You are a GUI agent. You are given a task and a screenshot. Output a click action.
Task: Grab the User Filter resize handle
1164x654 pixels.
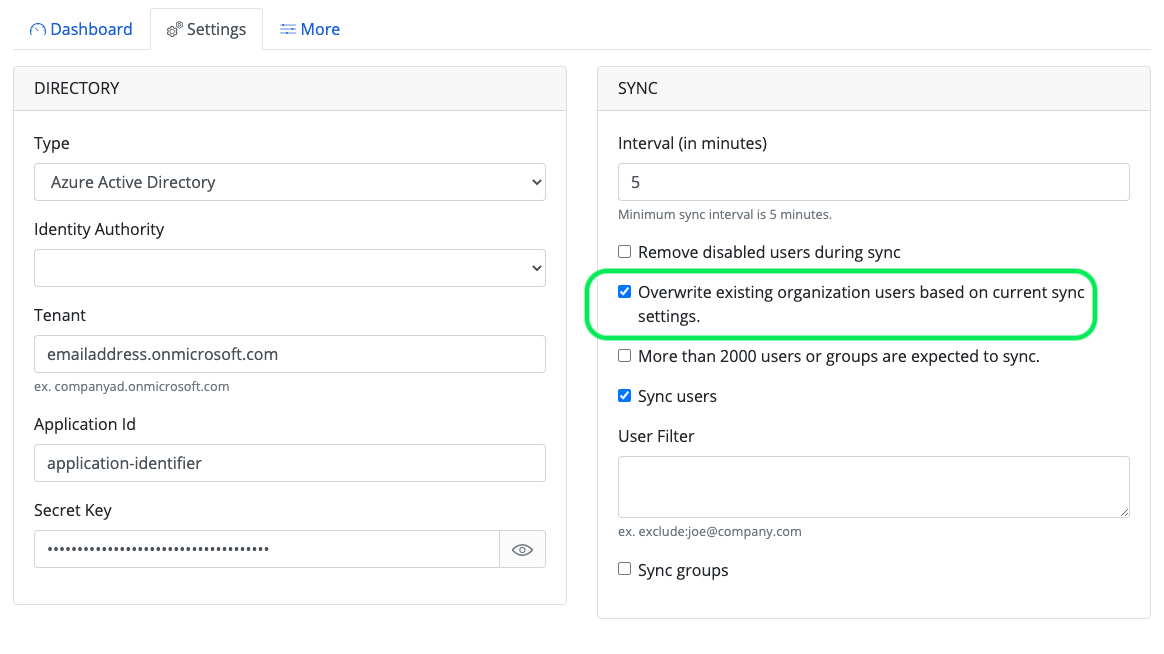(x=1124, y=511)
